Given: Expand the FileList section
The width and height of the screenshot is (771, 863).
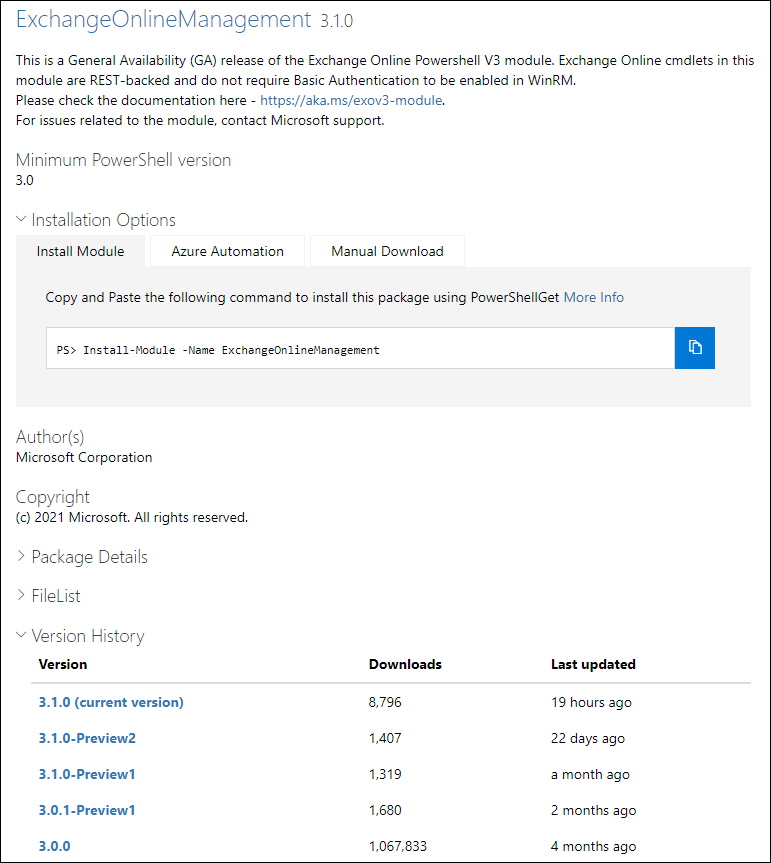Looking at the screenshot, I should 48,596.
